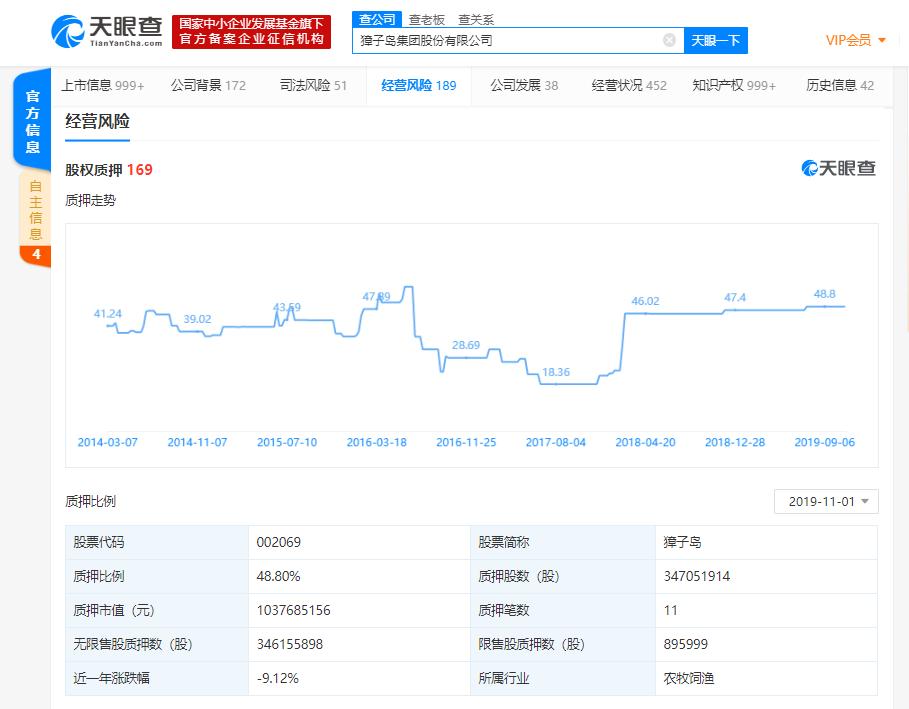Click the red official credit agency banner

coord(251,32)
